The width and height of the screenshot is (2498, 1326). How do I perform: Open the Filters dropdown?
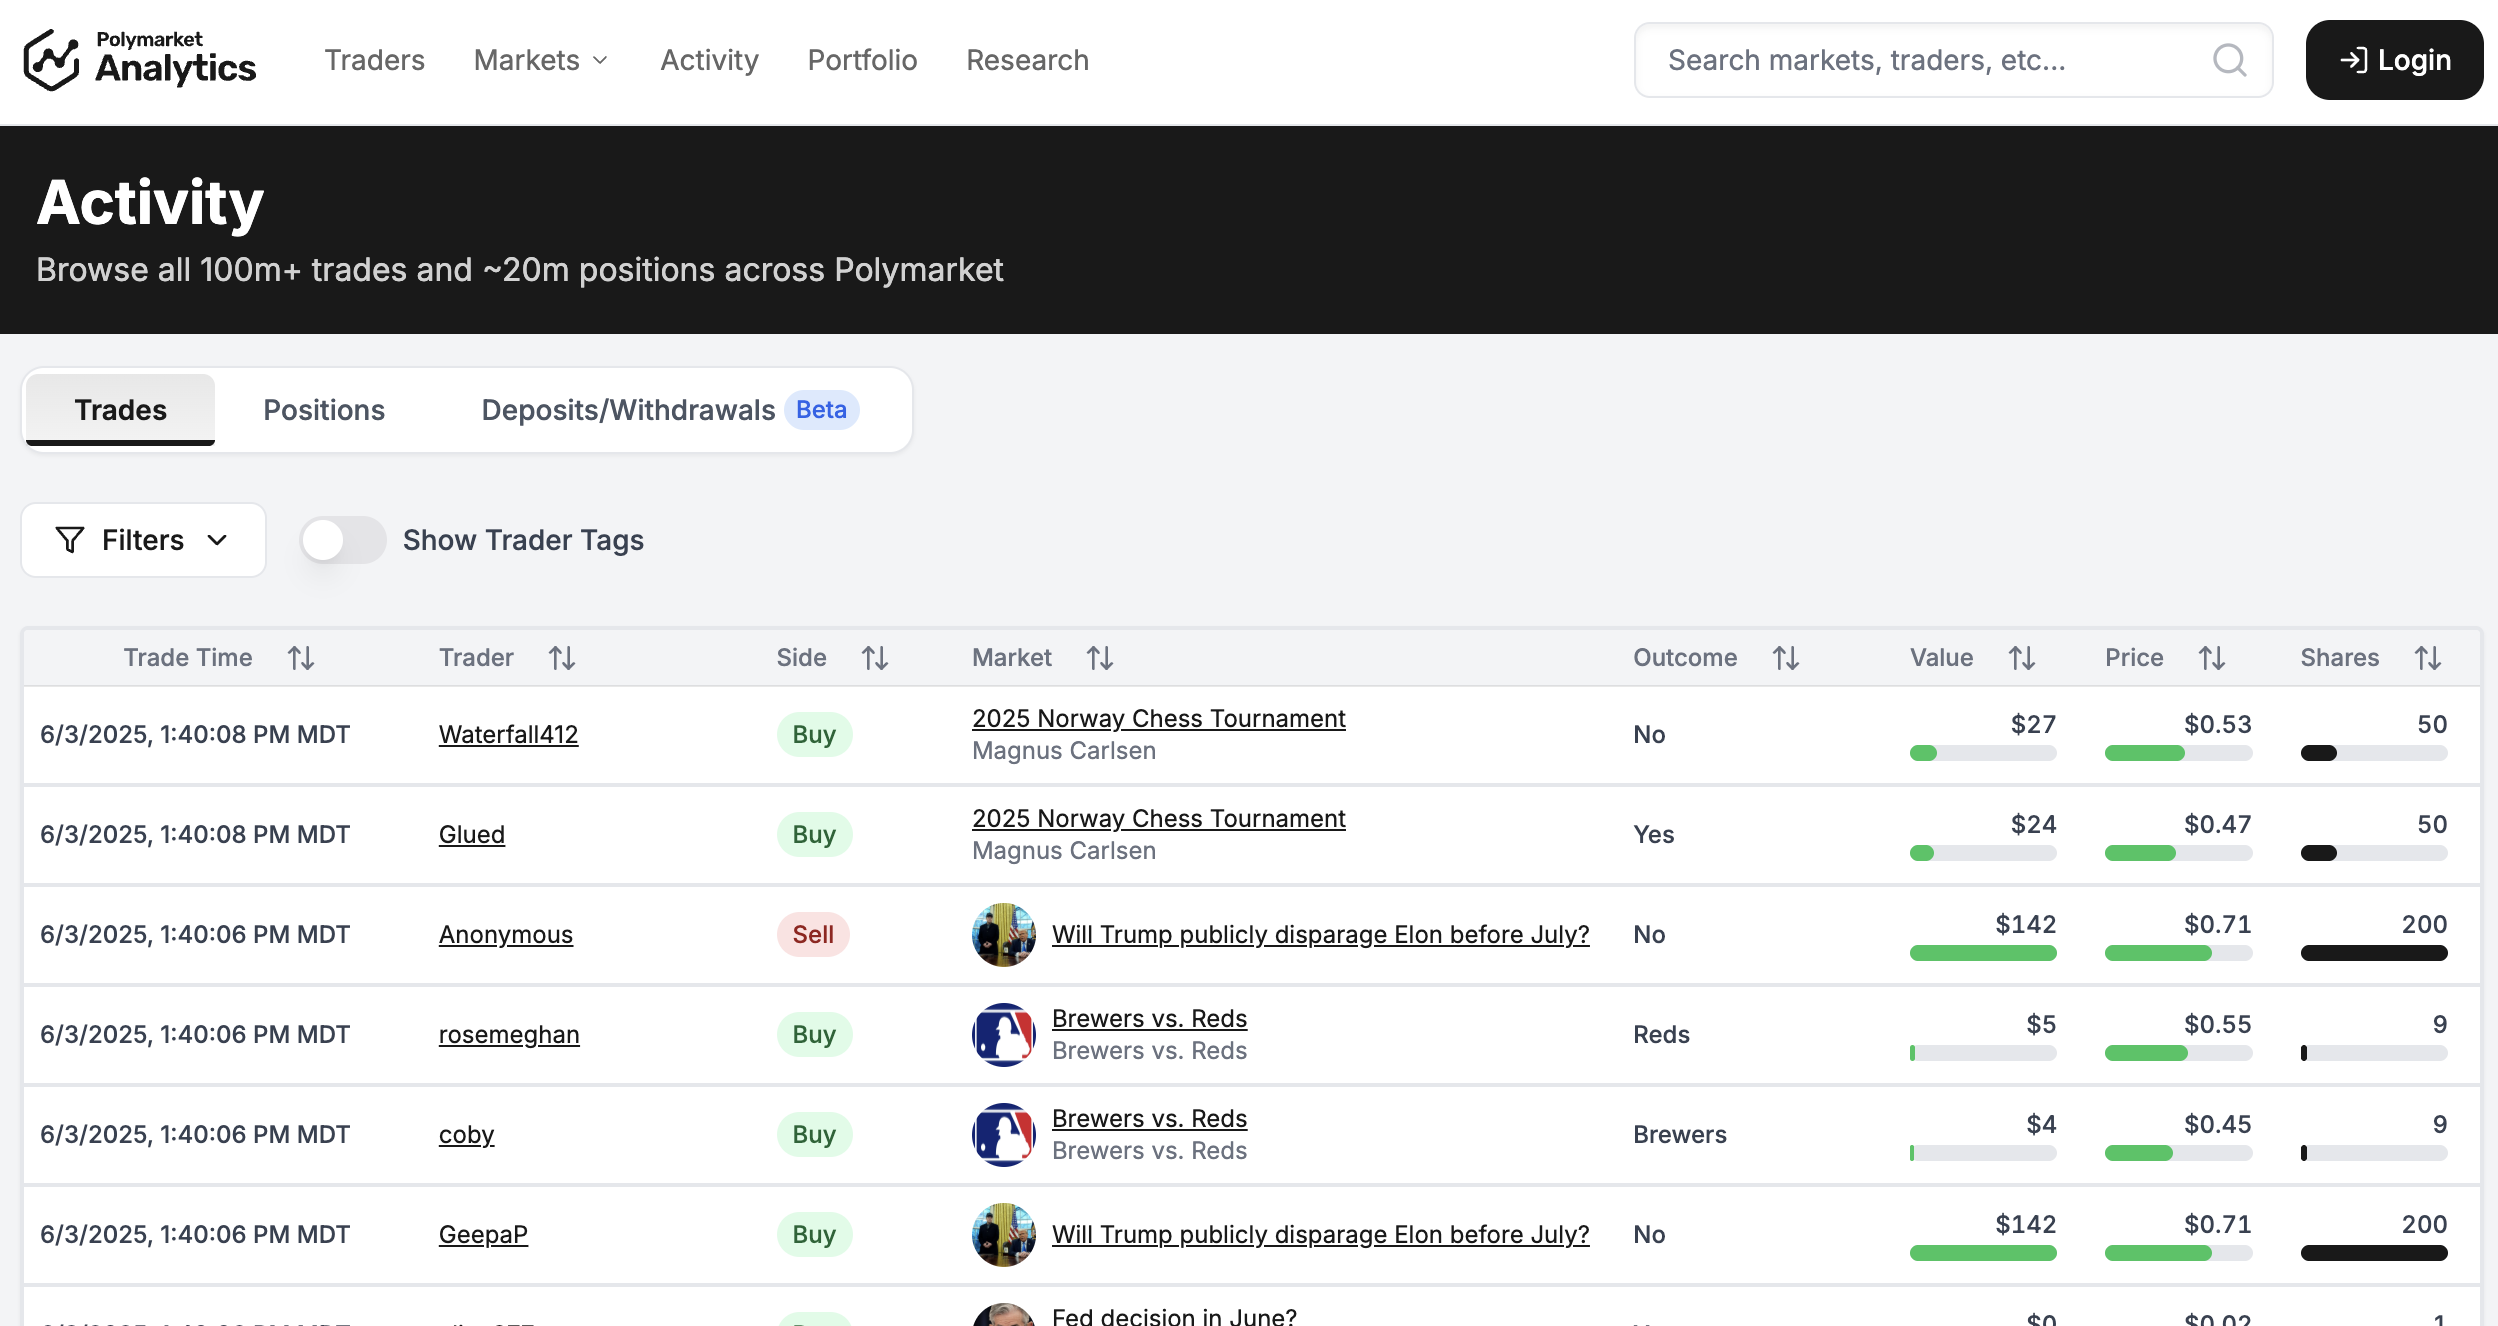(143, 540)
